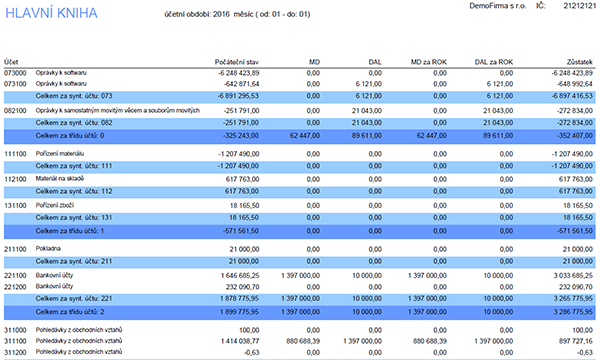Image resolution: width=600 pixels, height=360 pixels.
Task: Click the value -648 992,64
Action: click(575, 84)
